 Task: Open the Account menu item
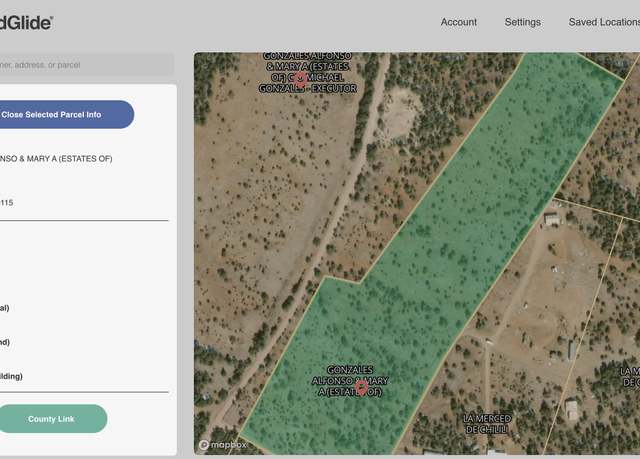tap(458, 22)
